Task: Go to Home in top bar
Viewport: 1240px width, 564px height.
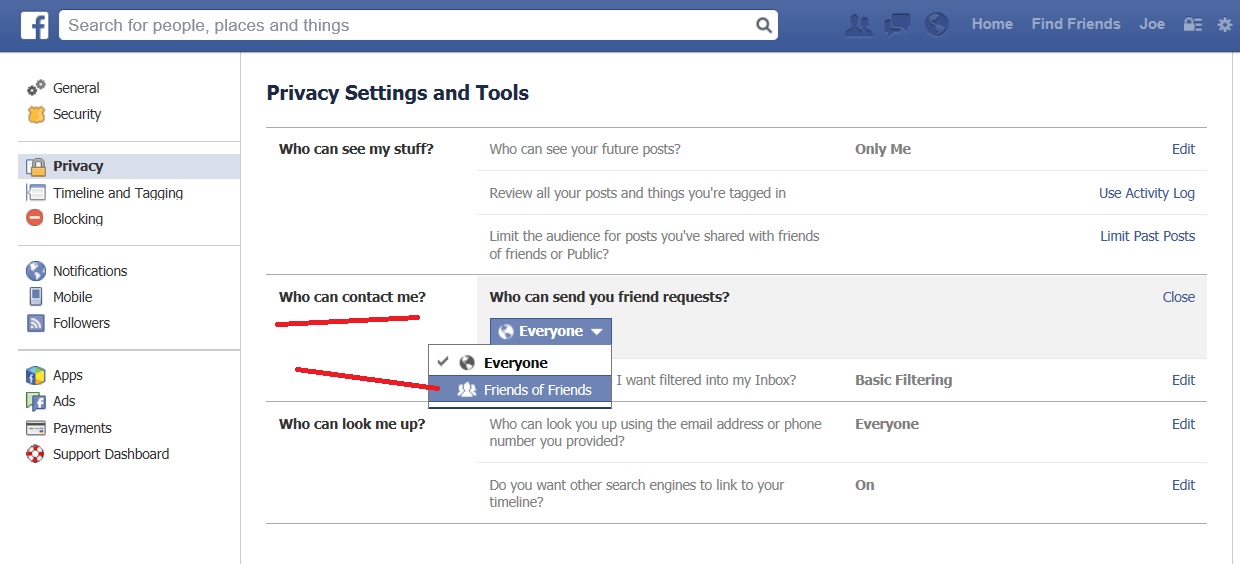Action: click(x=992, y=24)
